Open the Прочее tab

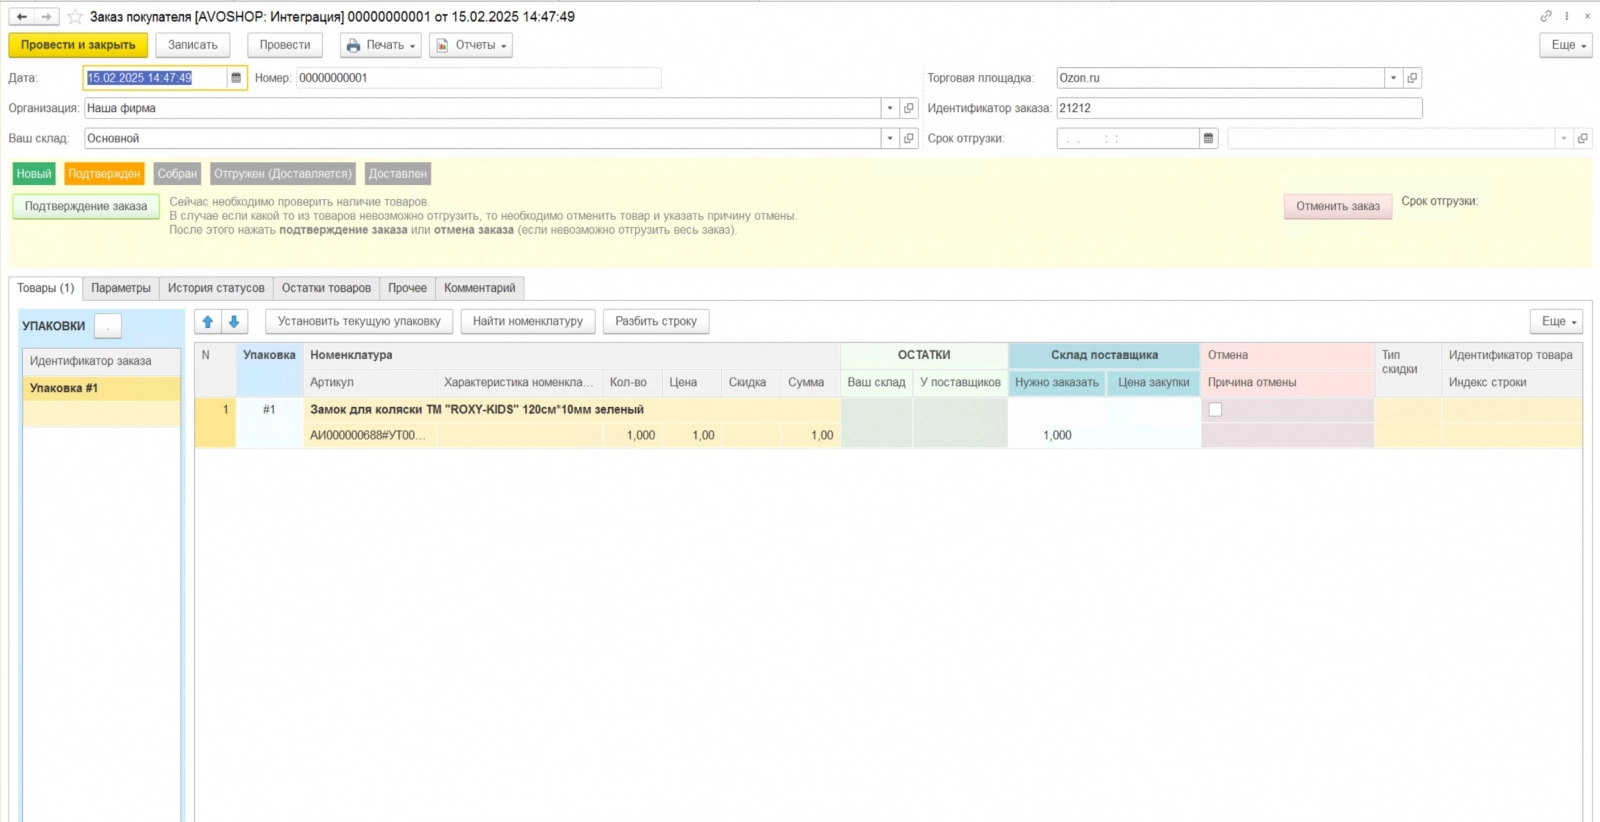pos(407,288)
